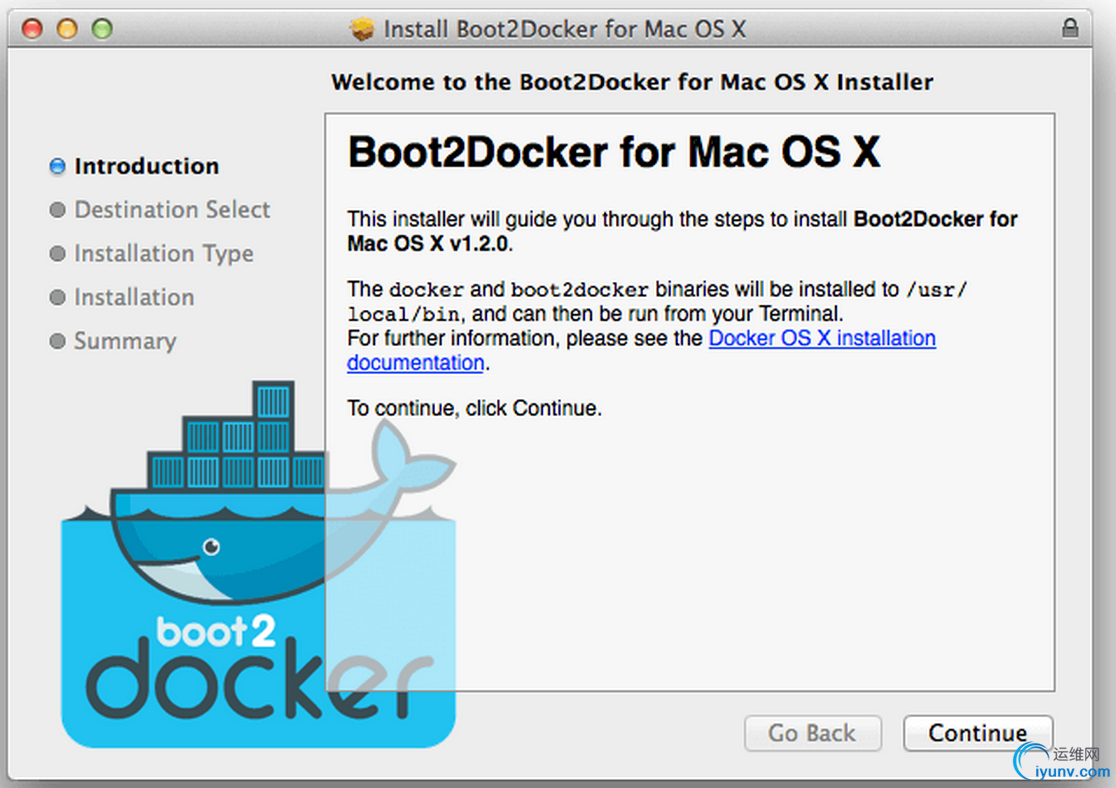Viewport: 1116px width, 788px height.
Task: Click the package icon in window title
Action: pyautogui.click(x=362, y=29)
